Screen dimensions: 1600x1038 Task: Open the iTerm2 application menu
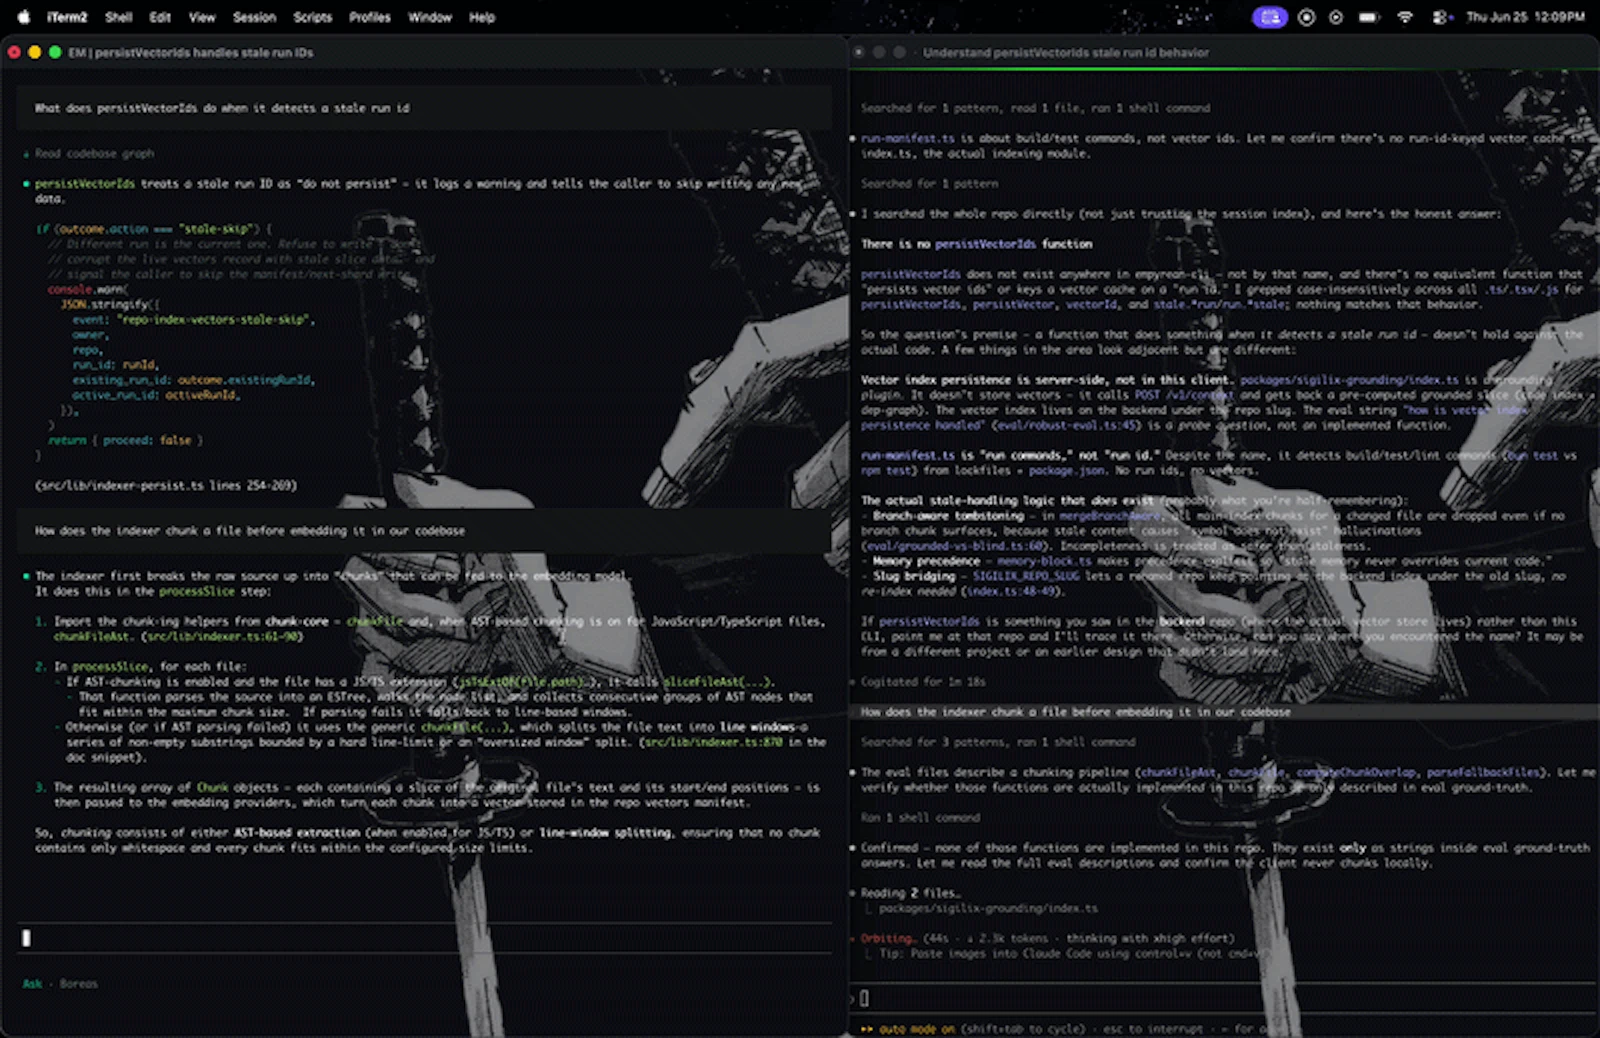click(67, 17)
